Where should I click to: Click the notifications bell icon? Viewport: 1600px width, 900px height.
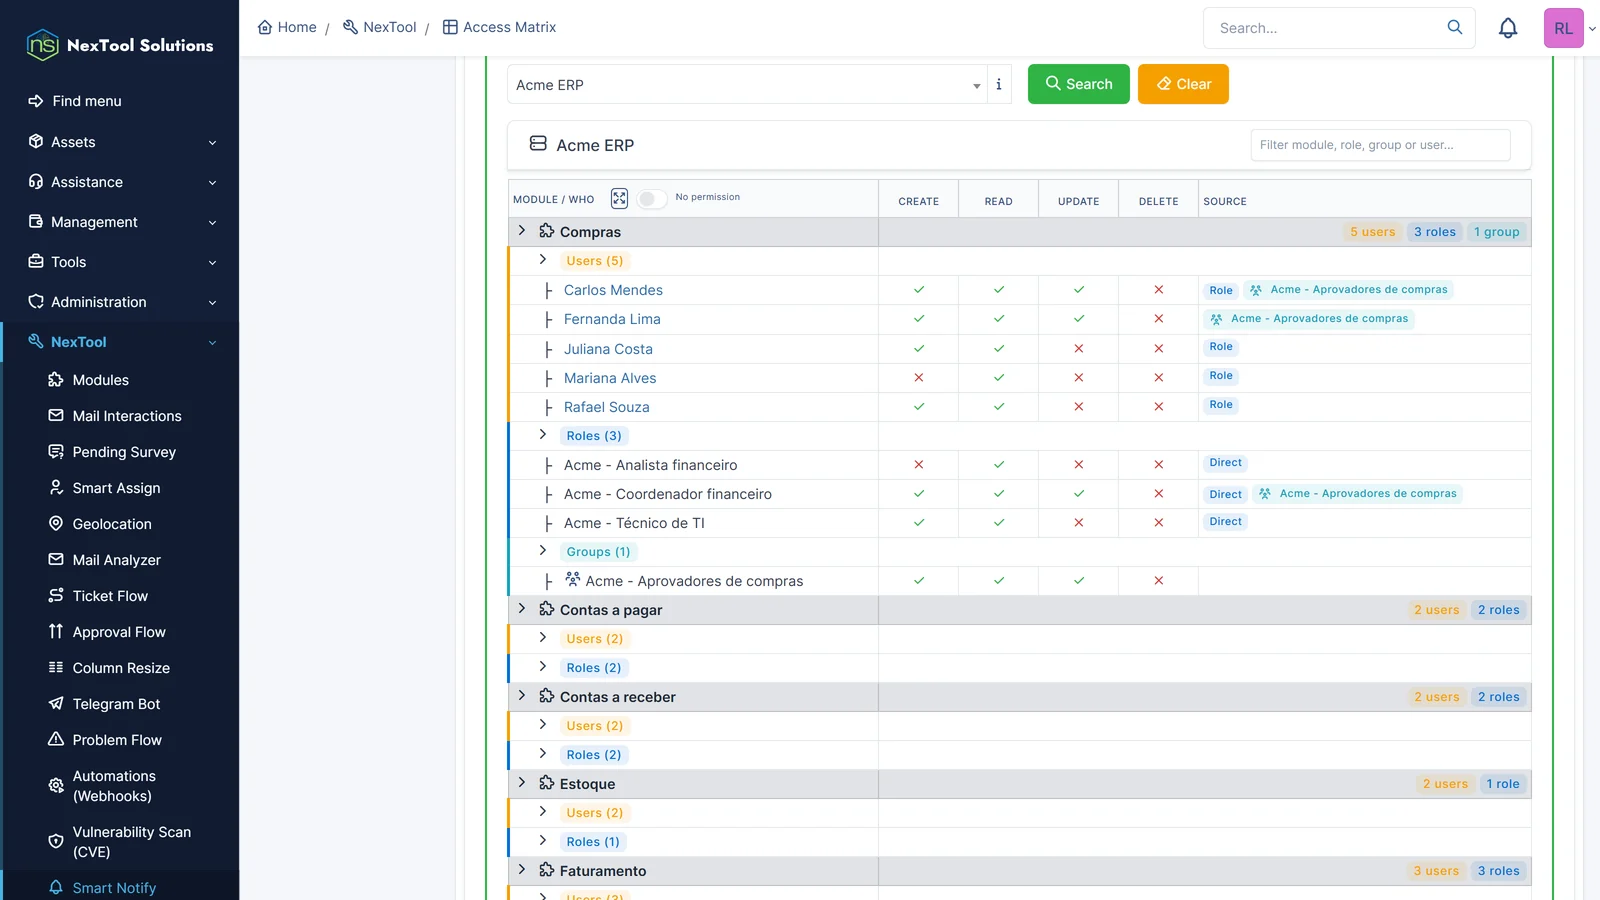click(1508, 28)
